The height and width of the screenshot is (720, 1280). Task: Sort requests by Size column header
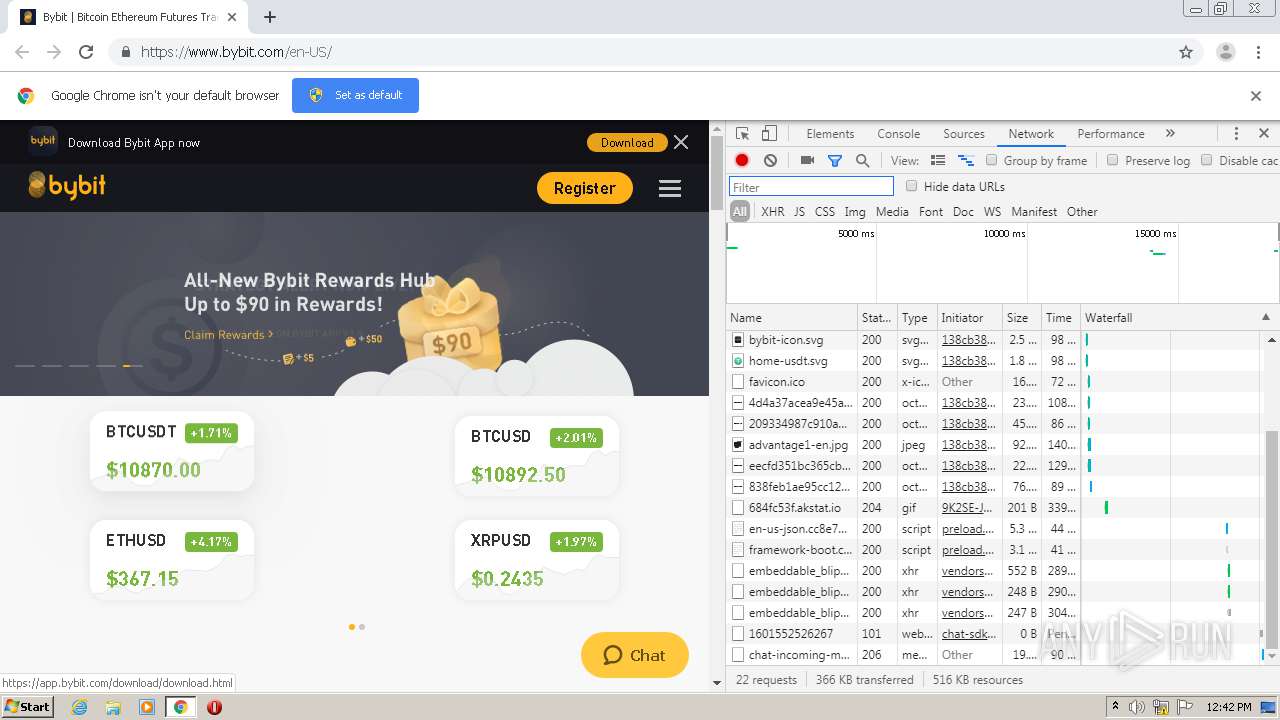(x=1022, y=317)
